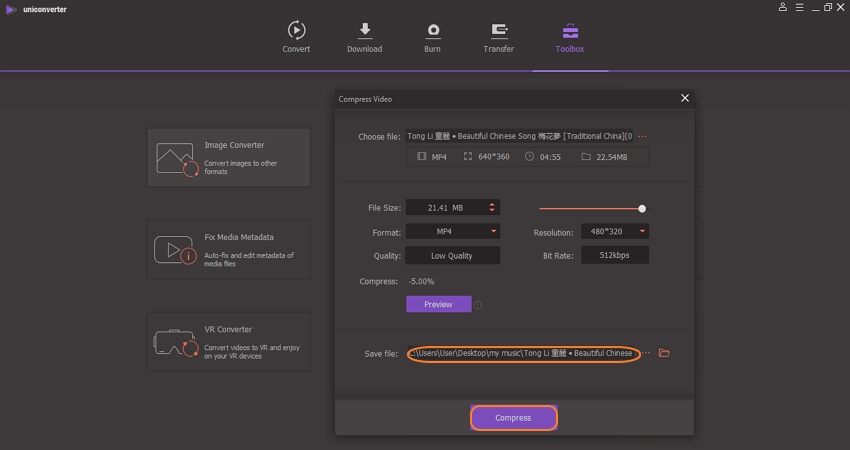Click the File Size stepper arrows
The height and width of the screenshot is (450, 850).
click(492, 208)
